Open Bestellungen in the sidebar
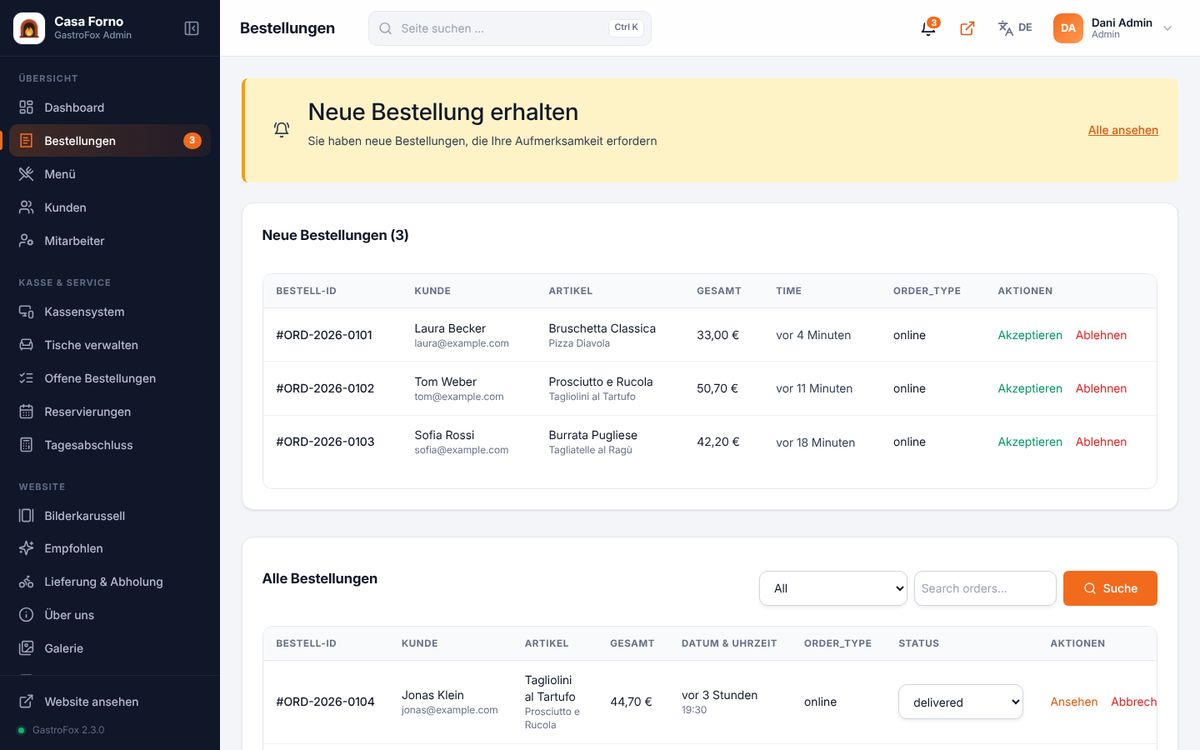This screenshot has width=1200, height=750. coord(110,141)
